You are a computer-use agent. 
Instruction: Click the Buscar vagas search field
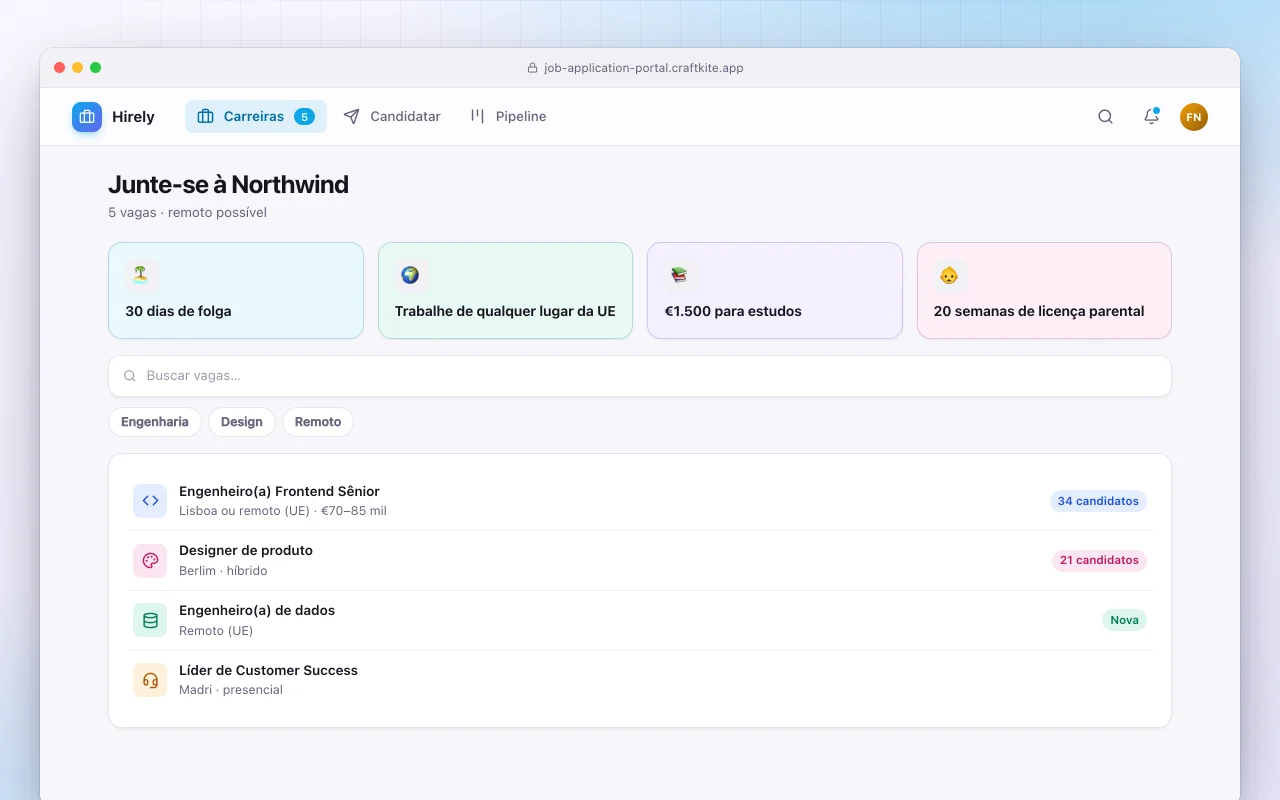point(640,376)
